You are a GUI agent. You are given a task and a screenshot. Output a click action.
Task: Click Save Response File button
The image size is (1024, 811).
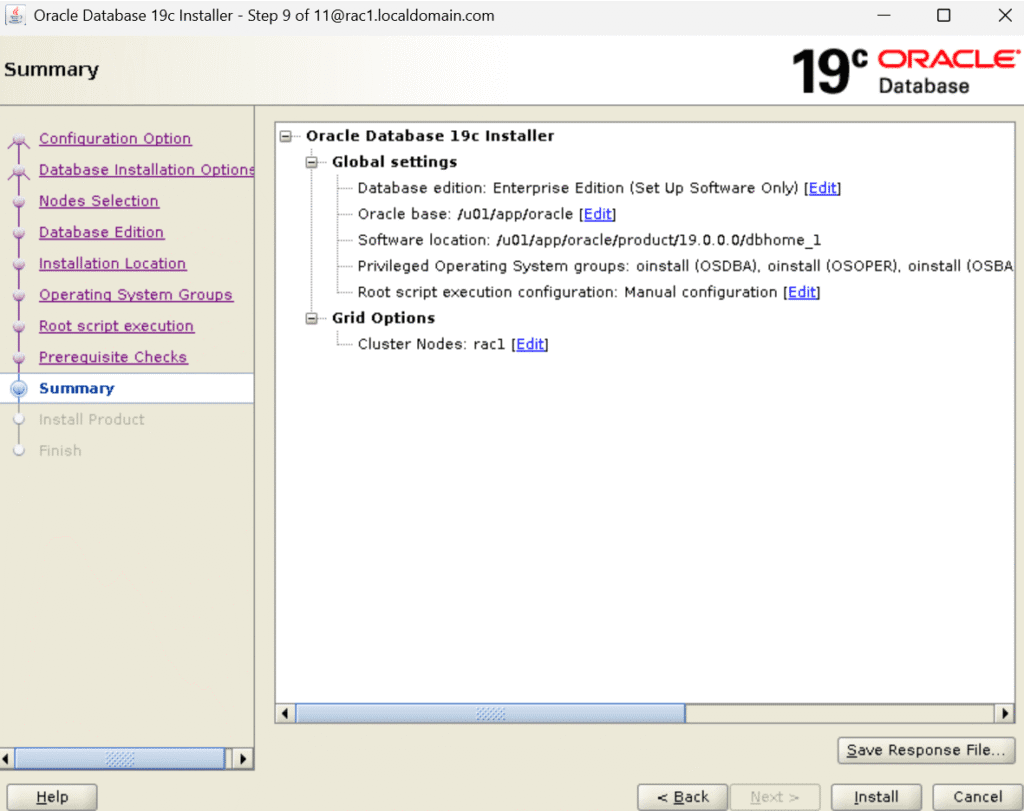[x=926, y=750]
